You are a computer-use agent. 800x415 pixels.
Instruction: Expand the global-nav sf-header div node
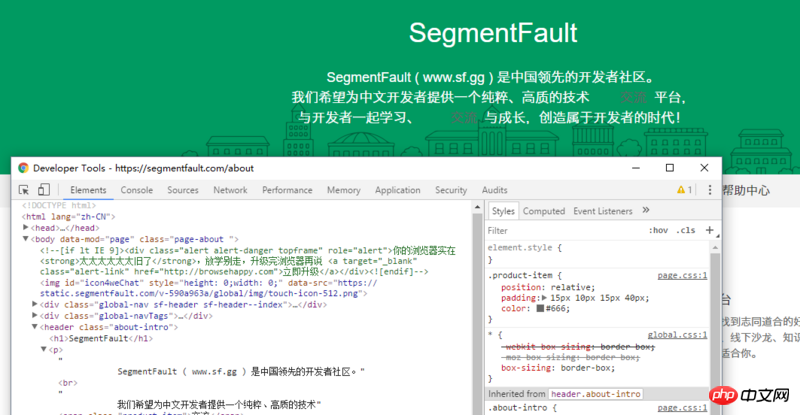tap(35, 304)
